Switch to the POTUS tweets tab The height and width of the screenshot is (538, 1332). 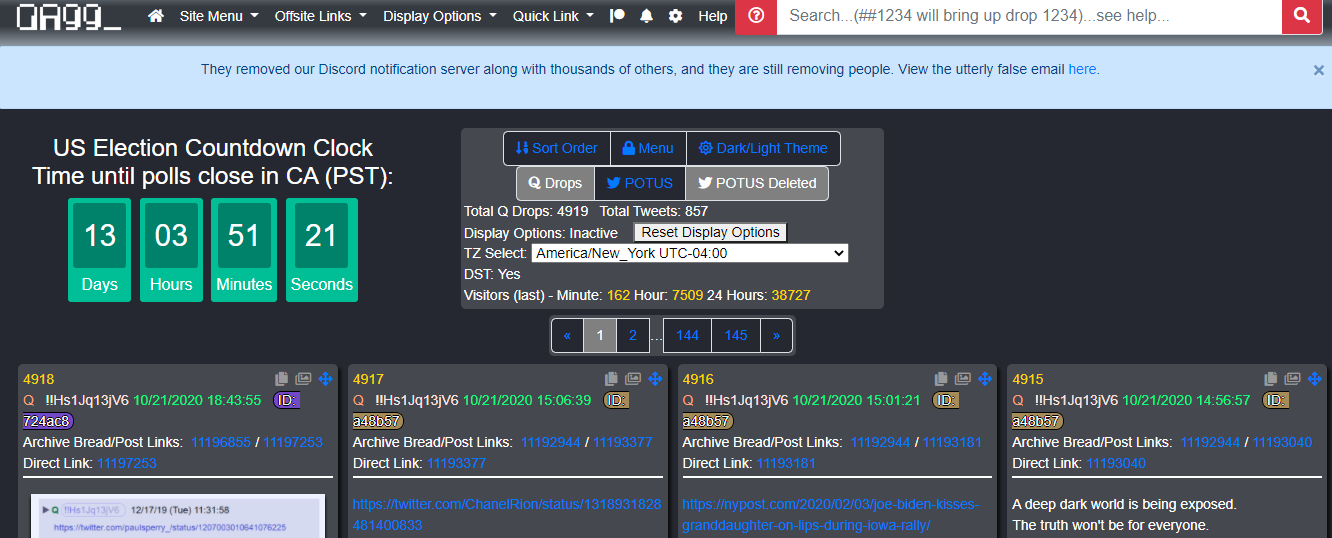point(640,183)
